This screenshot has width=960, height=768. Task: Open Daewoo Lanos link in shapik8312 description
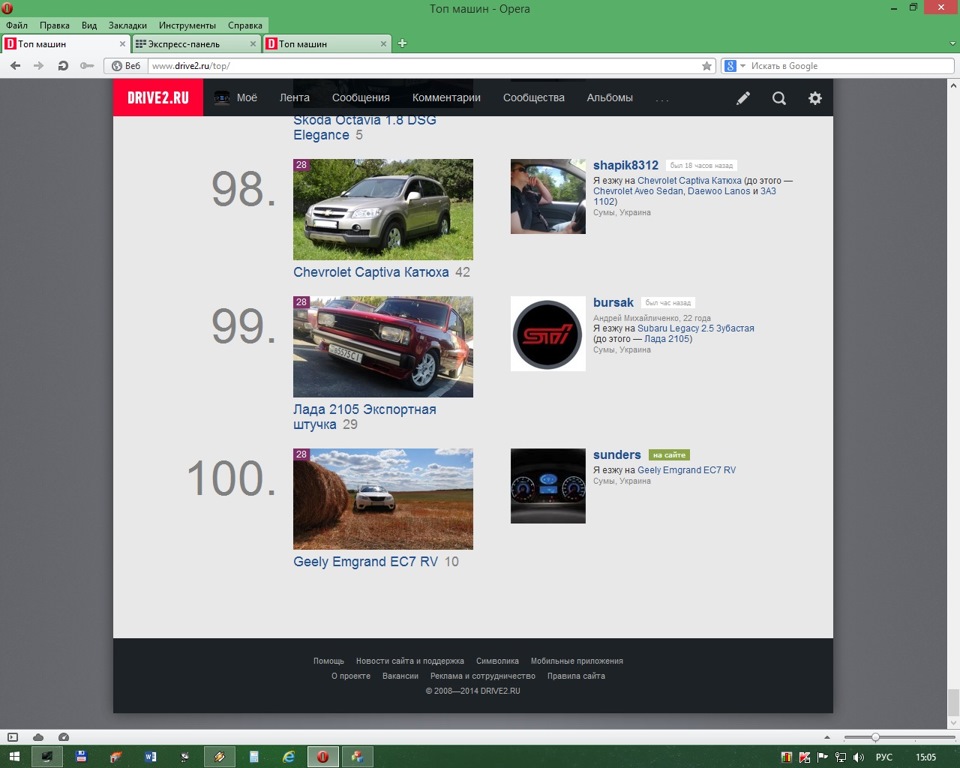click(719, 191)
